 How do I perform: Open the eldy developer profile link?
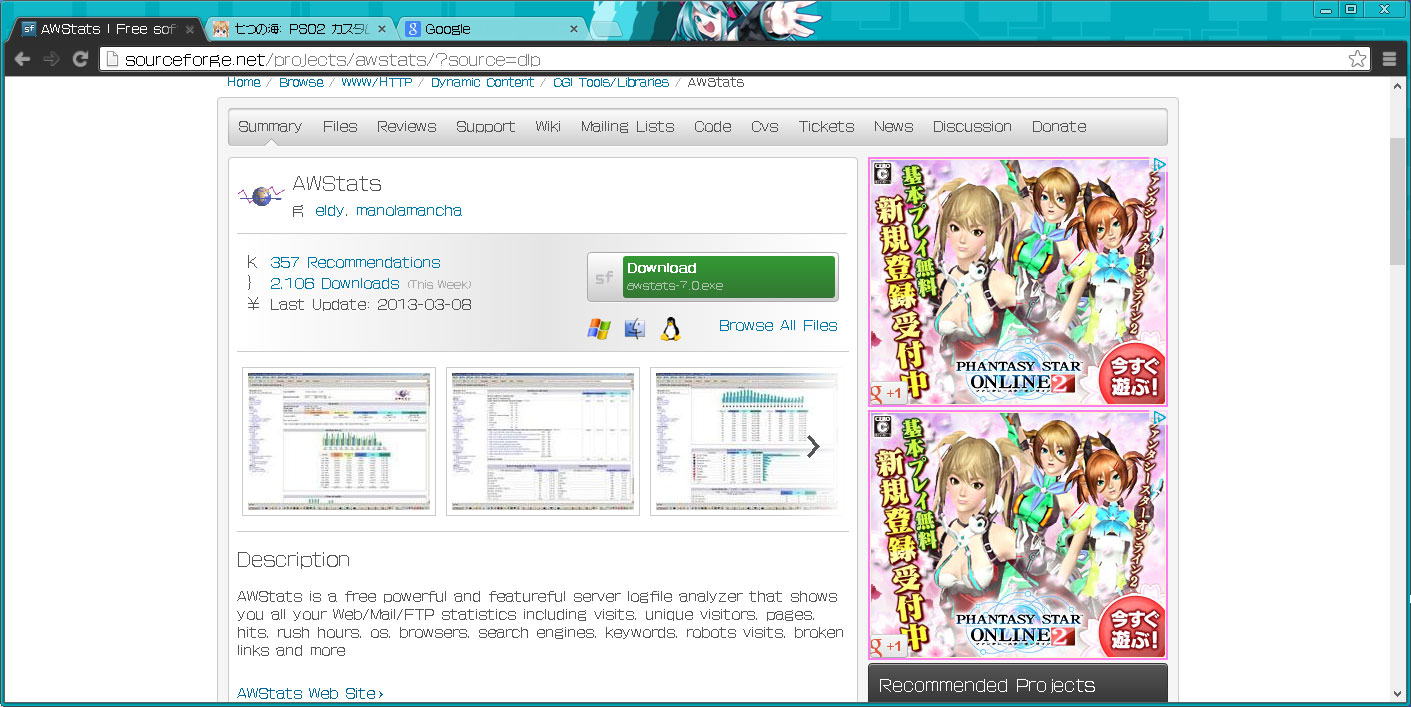[x=329, y=210]
